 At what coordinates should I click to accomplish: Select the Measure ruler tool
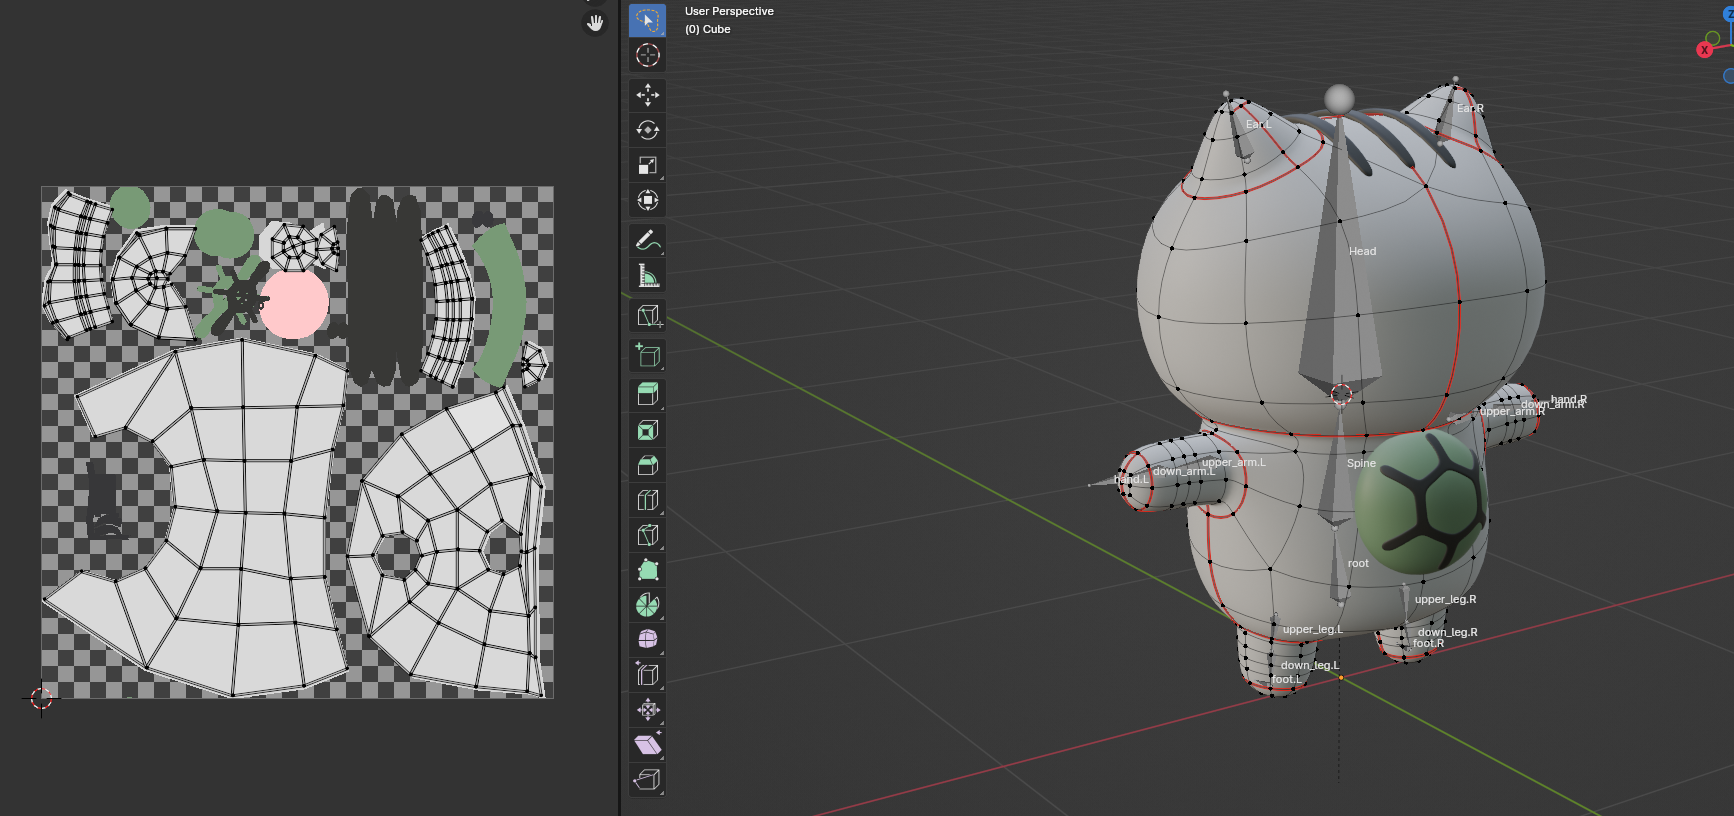(x=647, y=275)
